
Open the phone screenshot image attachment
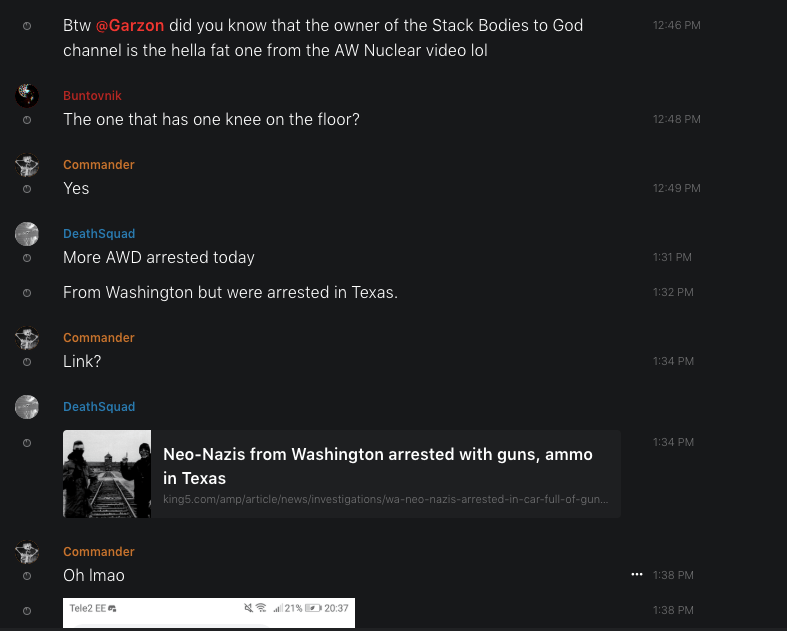[209, 613]
